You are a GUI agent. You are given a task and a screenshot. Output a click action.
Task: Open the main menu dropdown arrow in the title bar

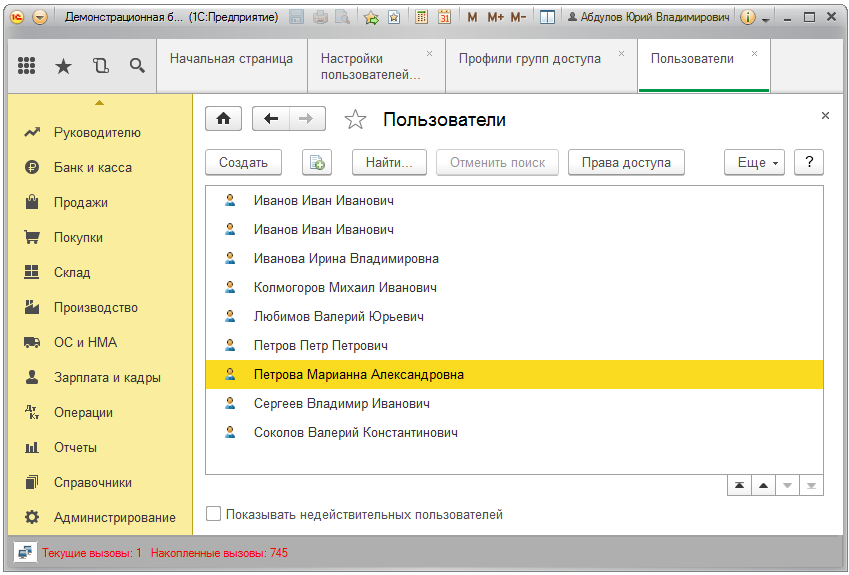click(x=40, y=17)
